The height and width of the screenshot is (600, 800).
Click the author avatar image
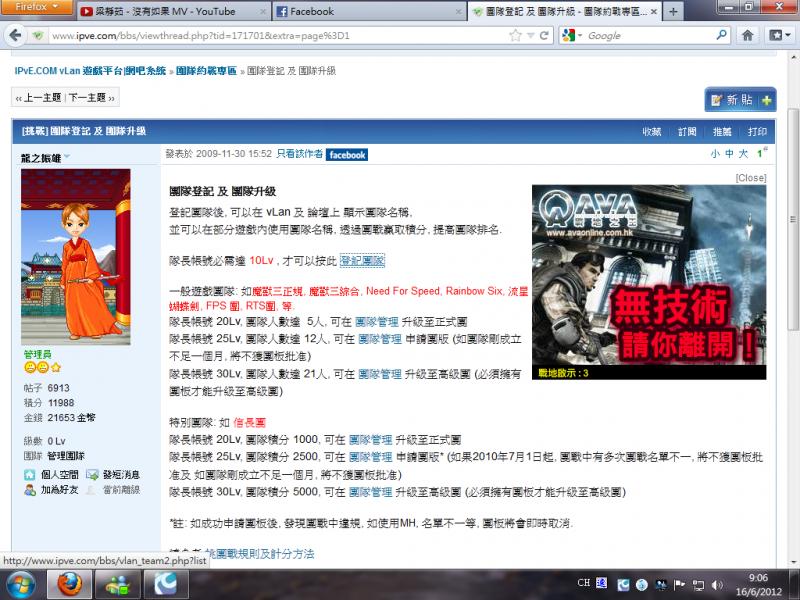[x=76, y=257]
